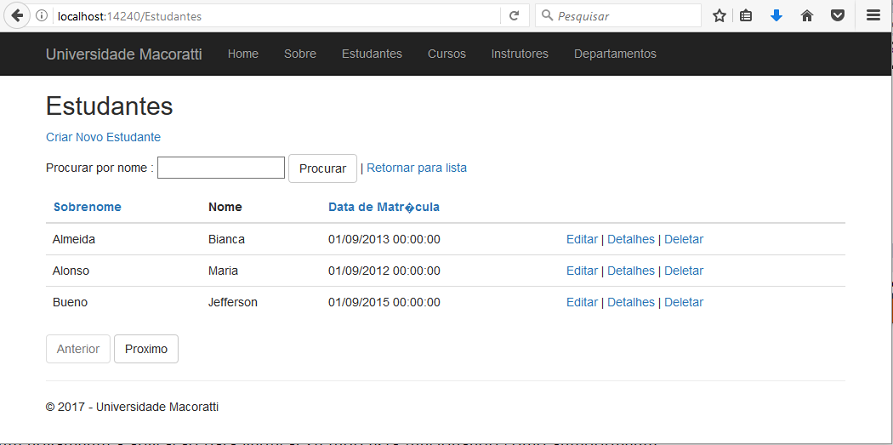Go back using browser back arrow

(x=17, y=15)
